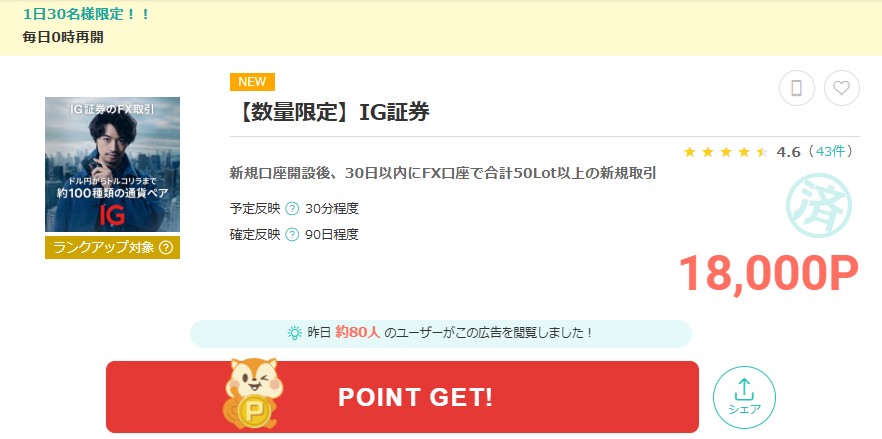This screenshot has height=439, width=882.
Task: Click the ランクアップ対象 question mark icon
Action: [166, 248]
